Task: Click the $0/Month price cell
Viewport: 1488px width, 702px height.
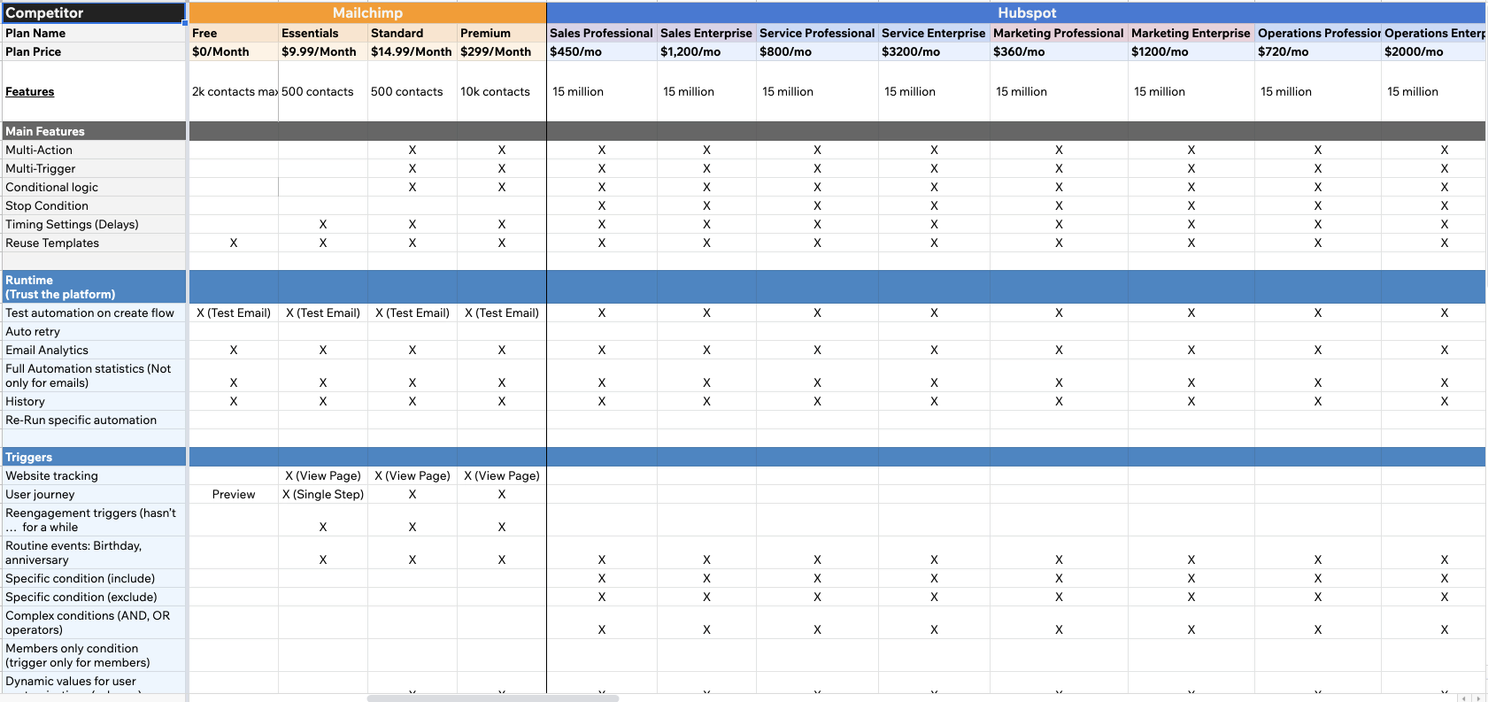Action: coord(234,52)
